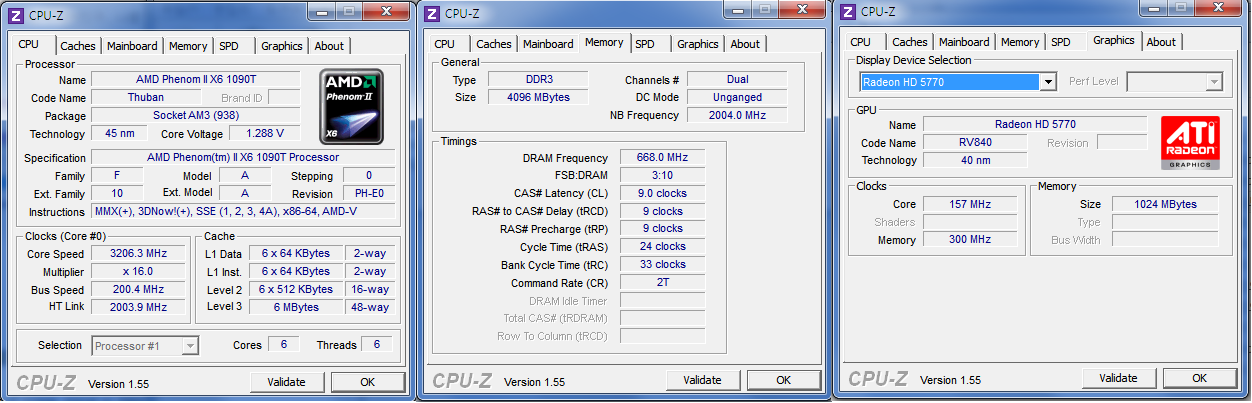Open Caches tab in the Graphics window
1252x403 pixels.
(910, 42)
